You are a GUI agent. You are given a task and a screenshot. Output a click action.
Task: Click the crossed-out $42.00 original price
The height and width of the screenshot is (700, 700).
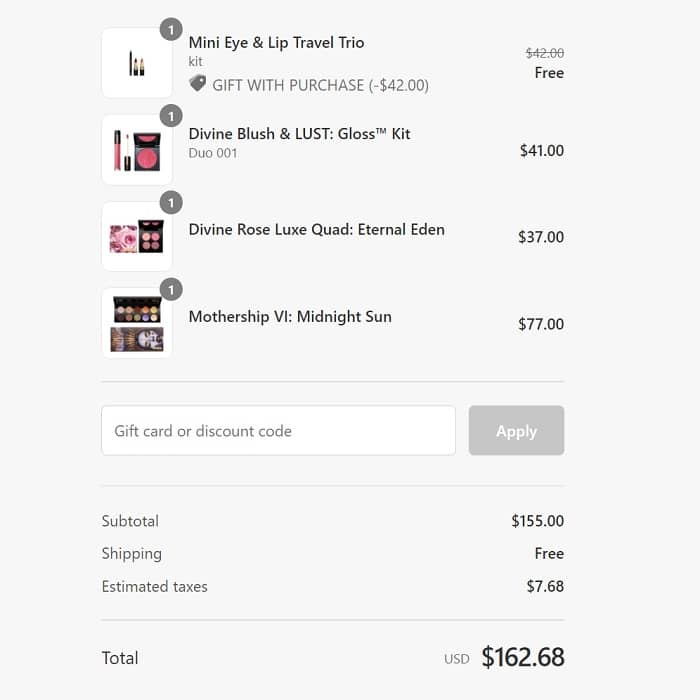click(x=544, y=53)
